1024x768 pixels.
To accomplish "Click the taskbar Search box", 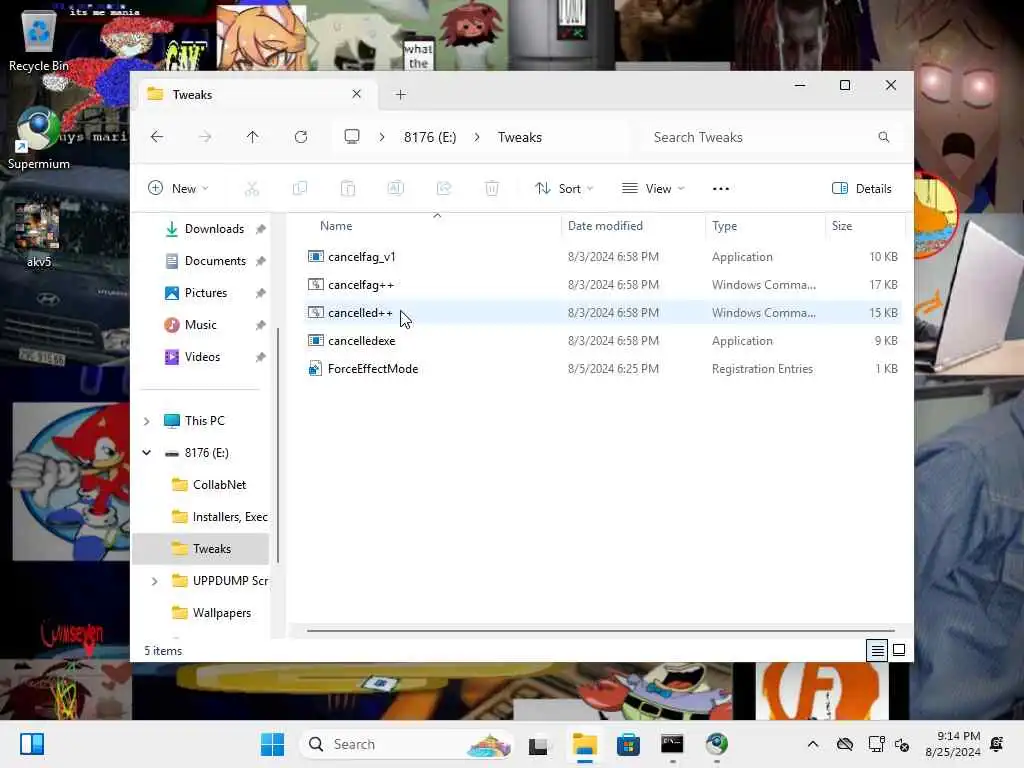I will (x=406, y=744).
